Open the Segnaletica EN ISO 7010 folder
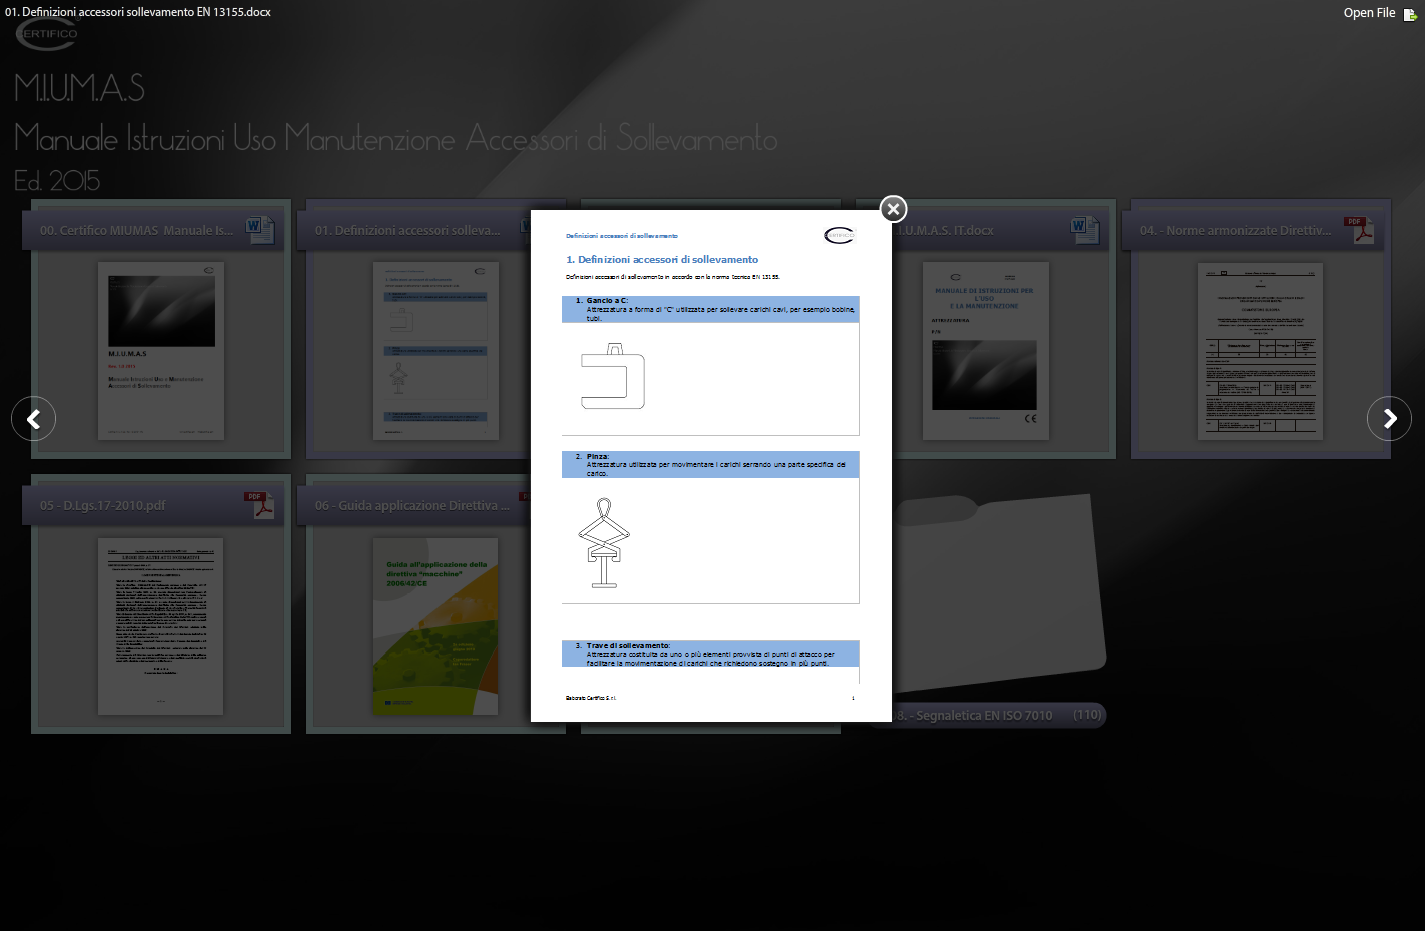 985,715
